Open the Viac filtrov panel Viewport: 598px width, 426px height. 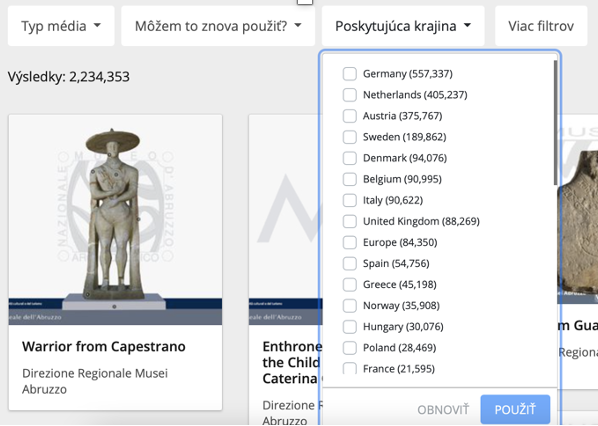pyautogui.click(x=541, y=26)
